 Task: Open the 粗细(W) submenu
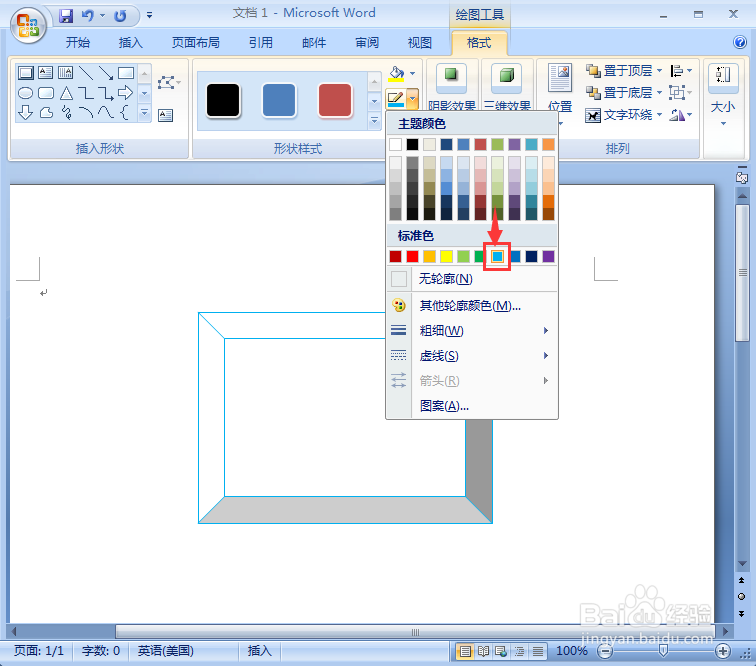[472, 330]
